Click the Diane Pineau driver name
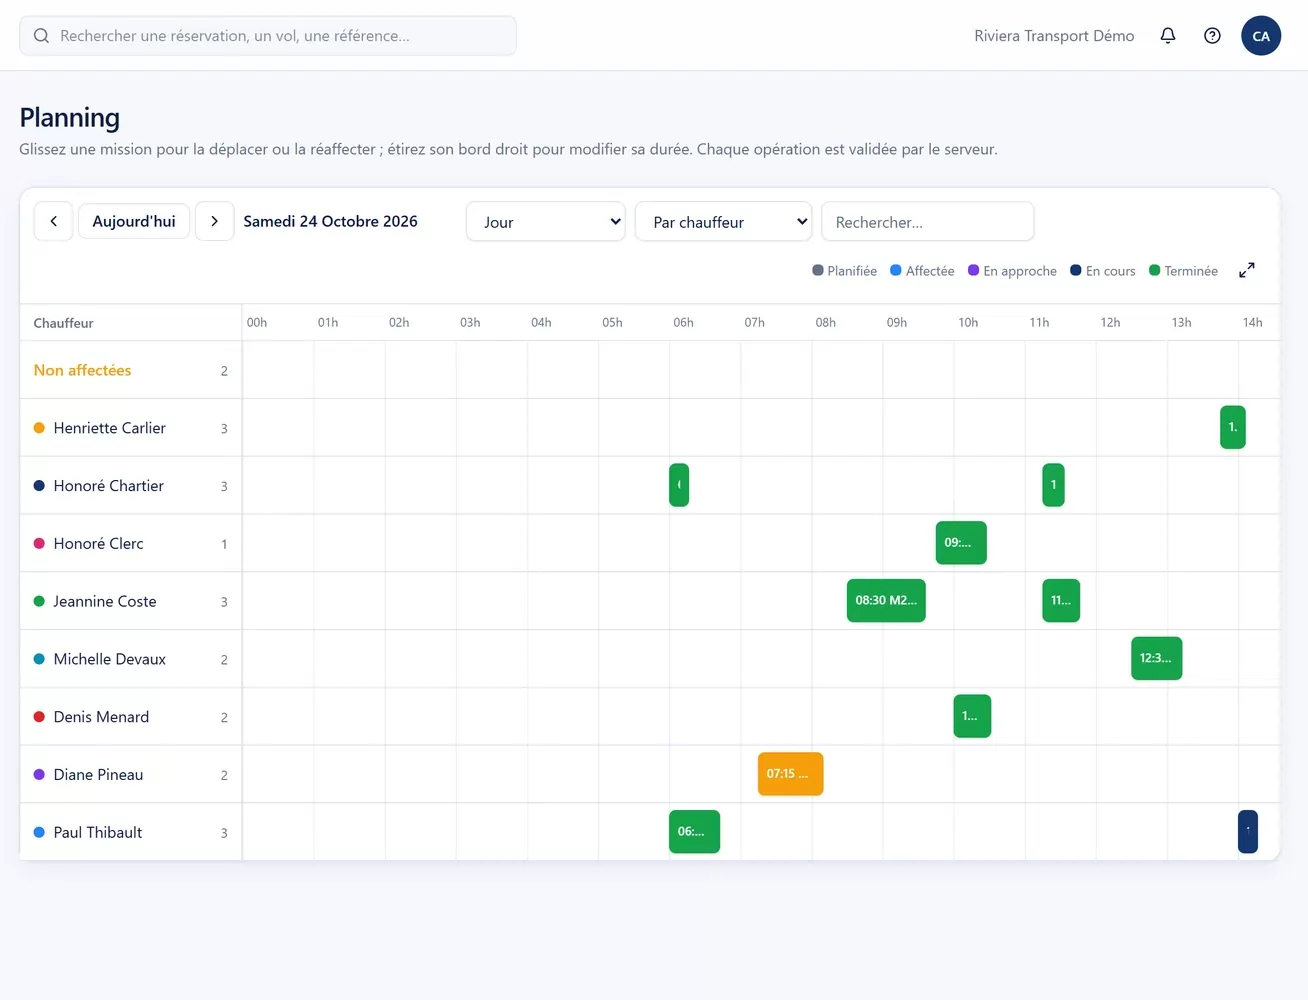The image size is (1308, 1000). point(99,775)
